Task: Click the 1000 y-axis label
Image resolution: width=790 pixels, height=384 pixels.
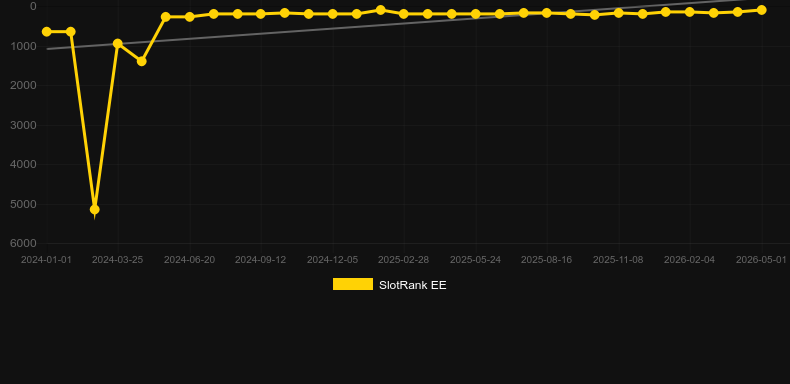Action: (x=24, y=46)
